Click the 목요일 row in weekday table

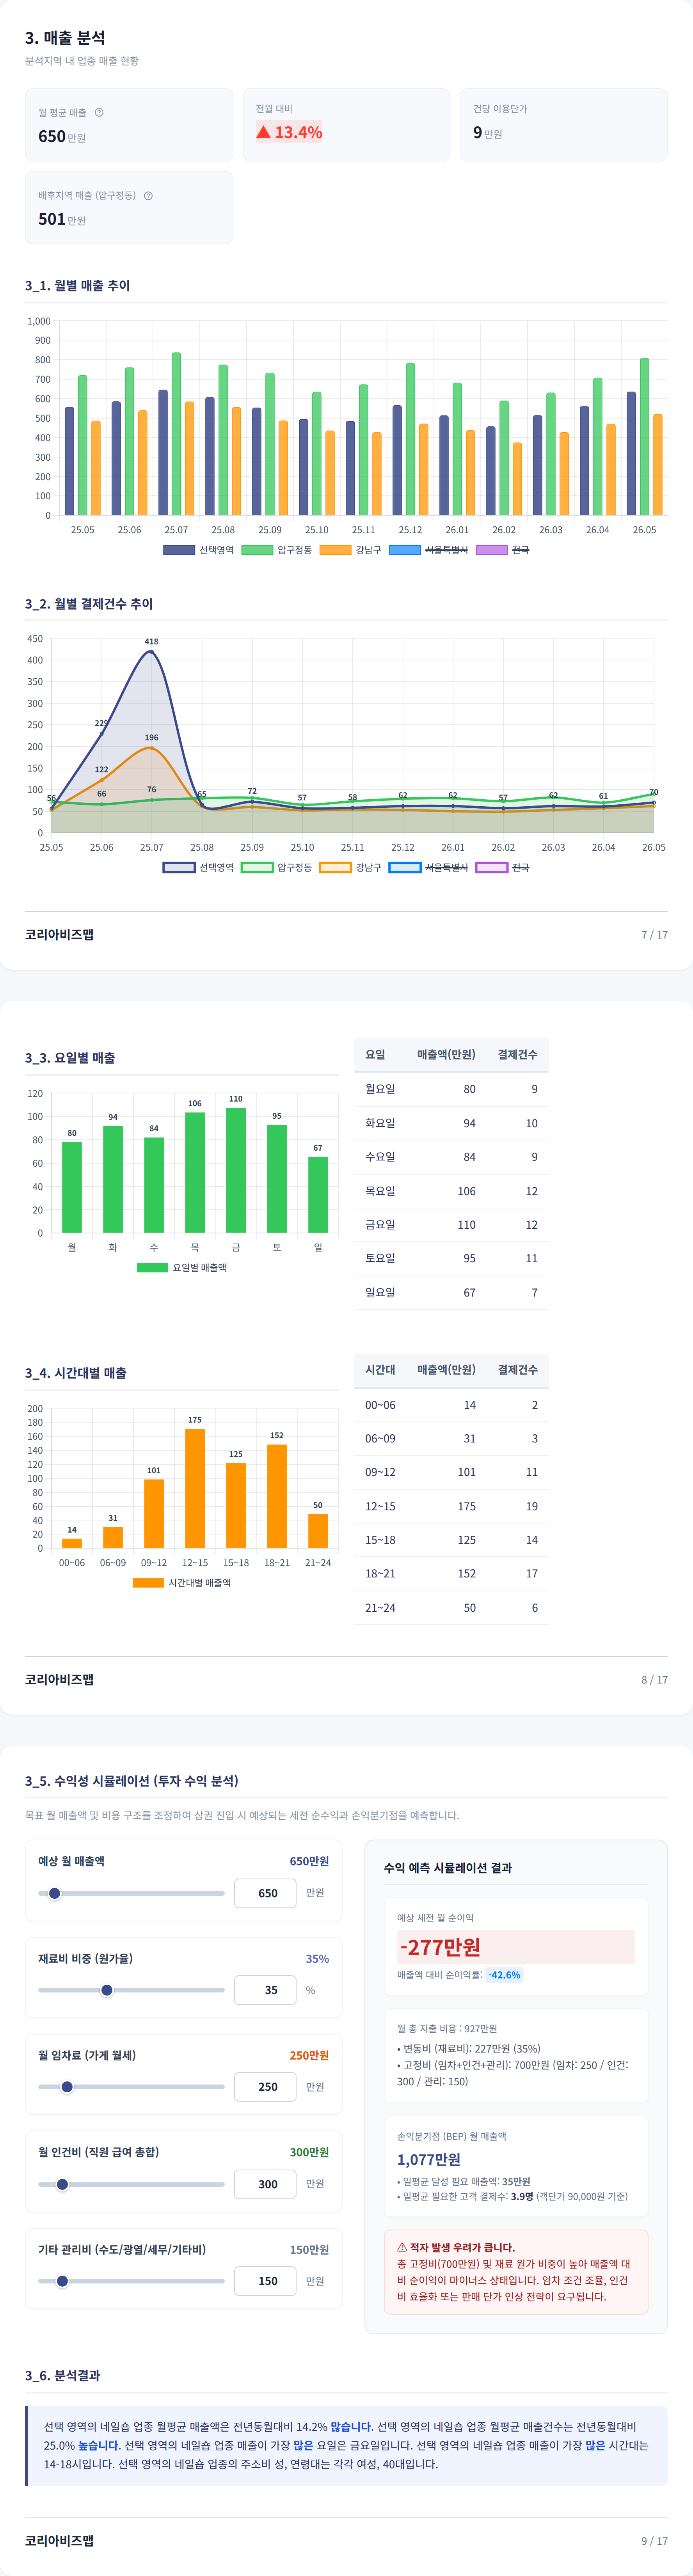point(451,1191)
